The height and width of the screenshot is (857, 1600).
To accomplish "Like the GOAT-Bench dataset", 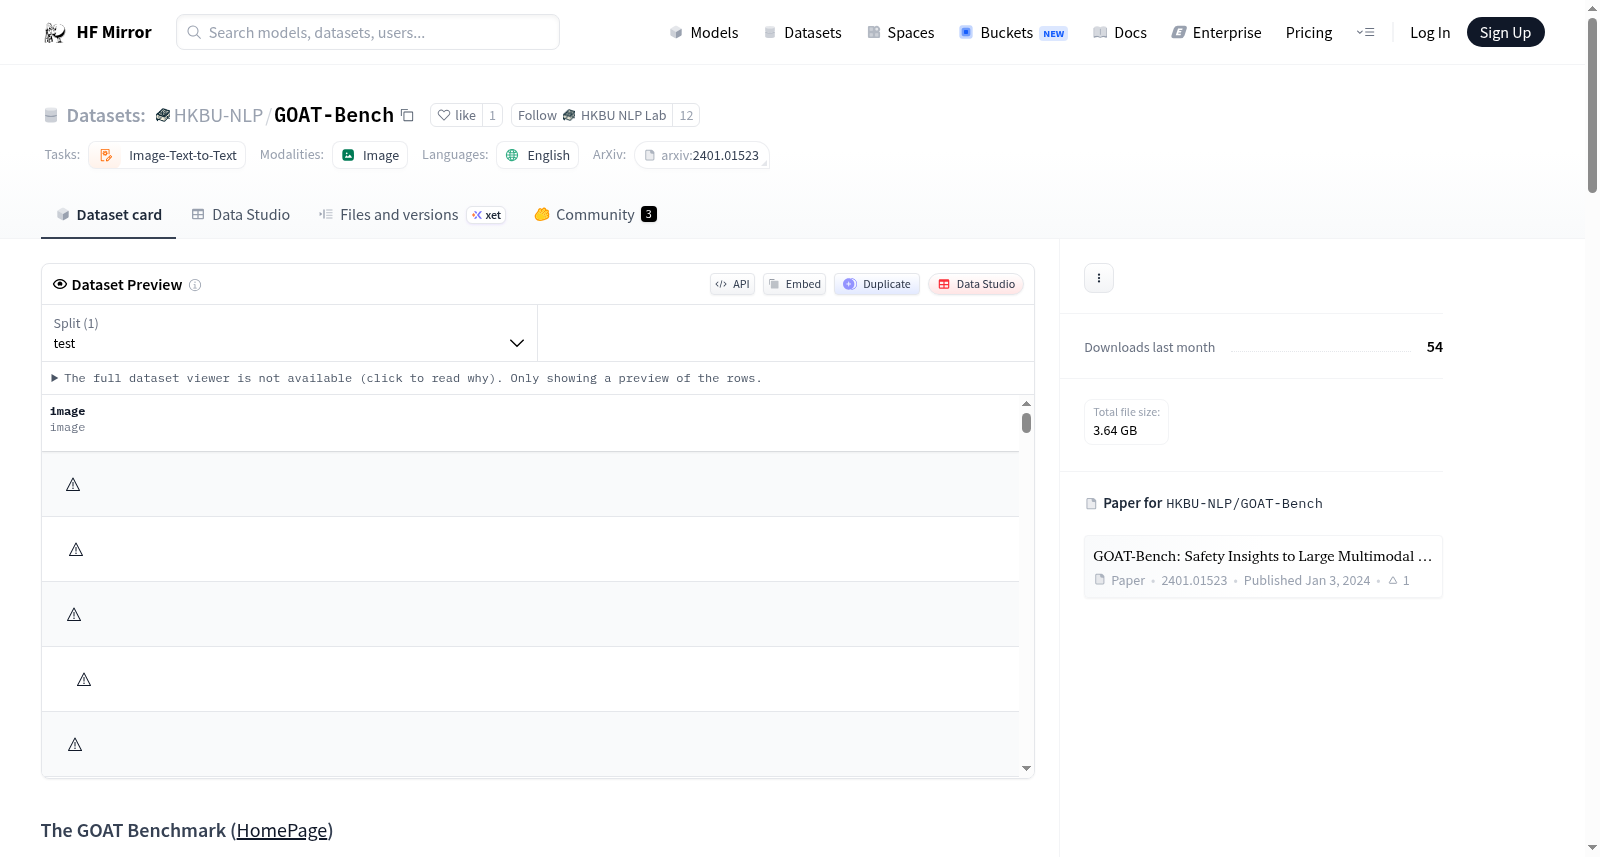I will click(x=456, y=115).
